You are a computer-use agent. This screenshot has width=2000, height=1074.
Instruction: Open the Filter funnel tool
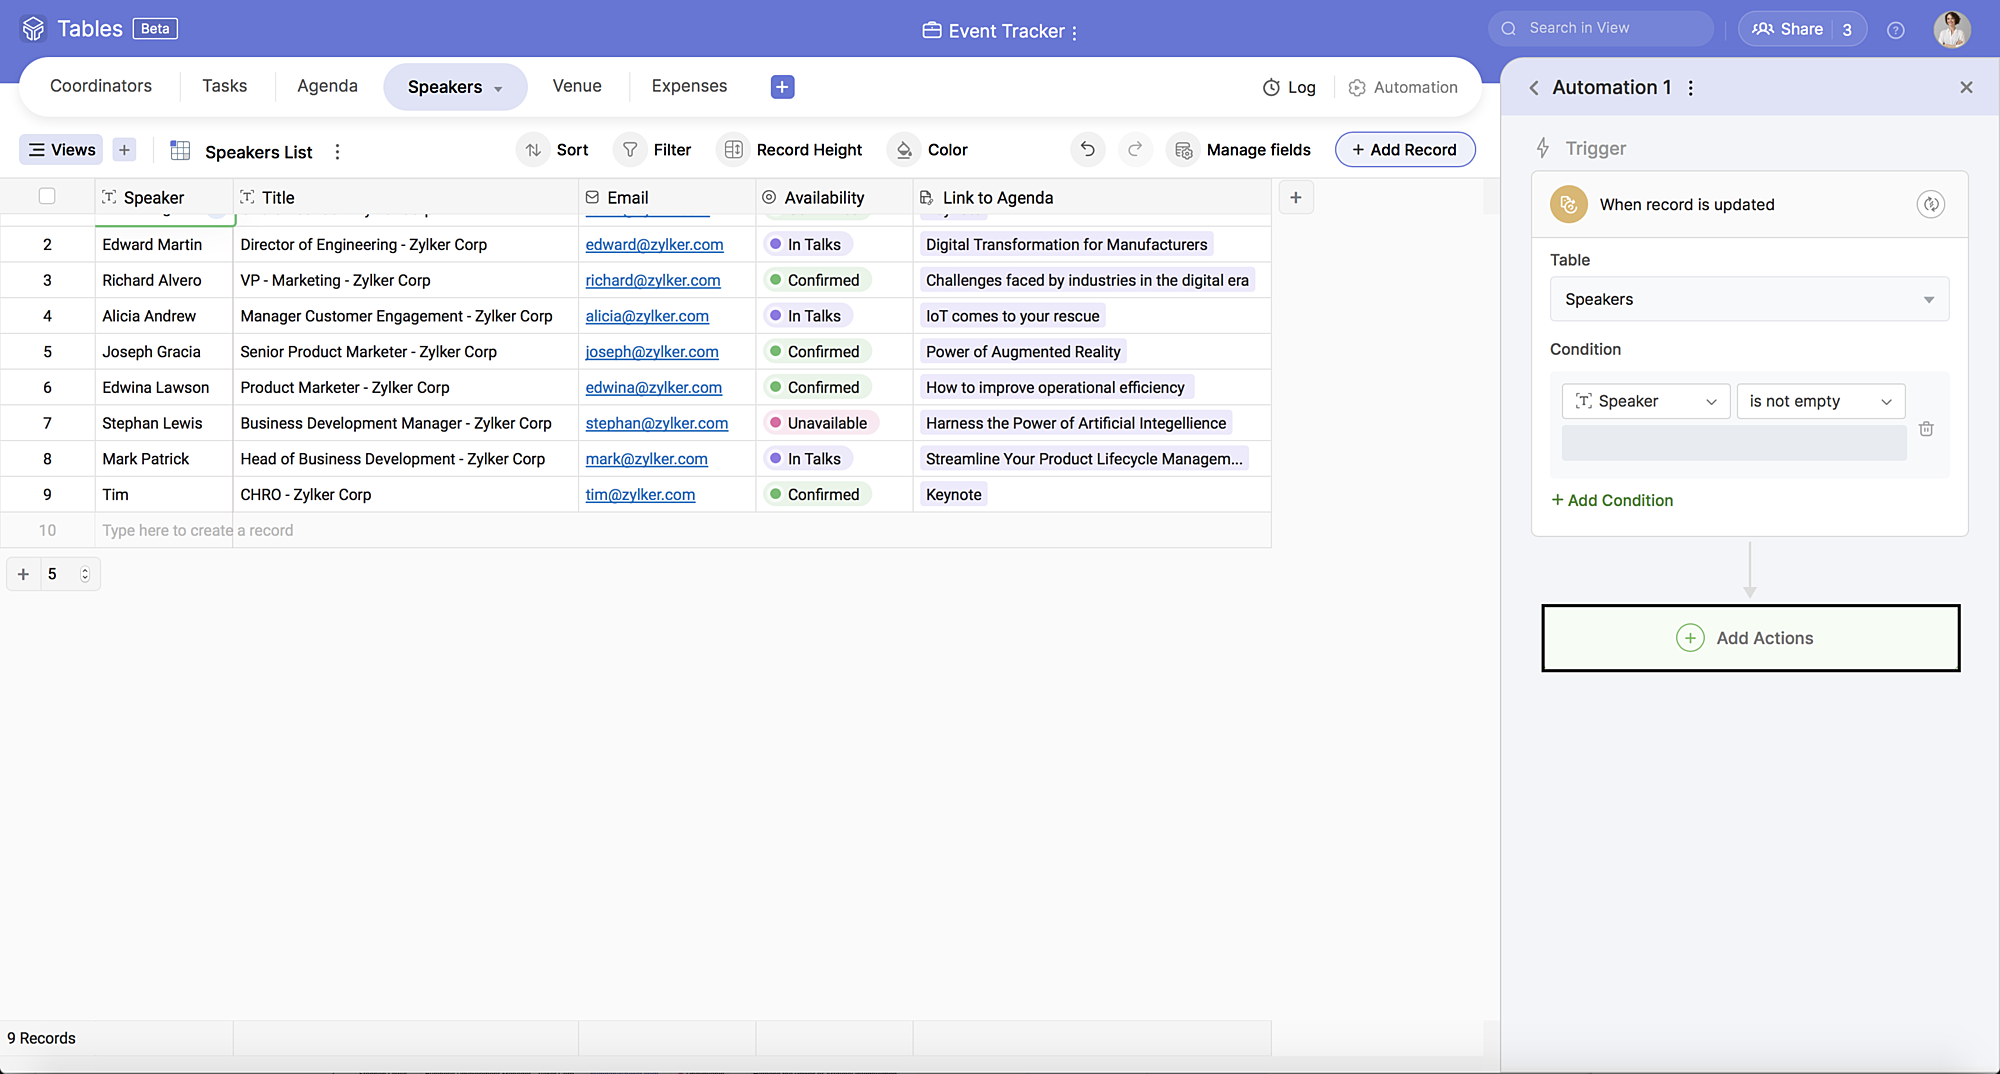pos(653,150)
